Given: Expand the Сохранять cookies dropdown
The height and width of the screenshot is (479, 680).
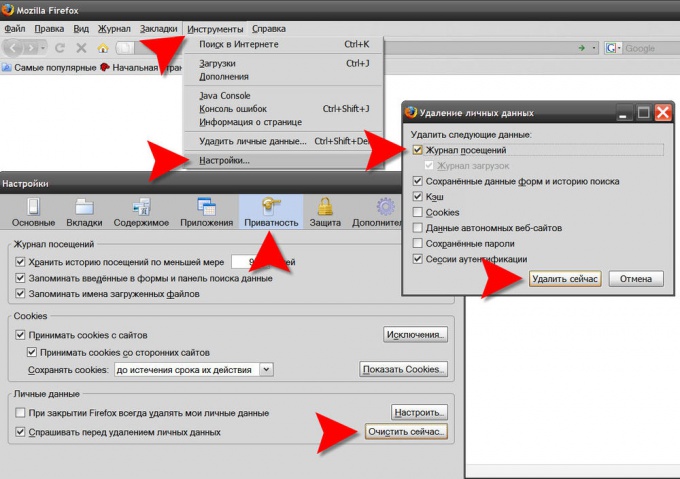Looking at the screenshot, I should point(266,369).
